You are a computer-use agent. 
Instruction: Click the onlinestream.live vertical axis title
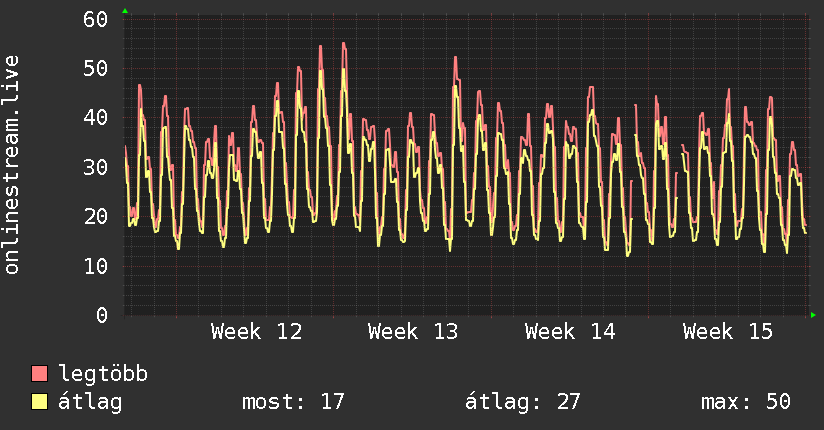pyautogui.click(x=12, y=165)
